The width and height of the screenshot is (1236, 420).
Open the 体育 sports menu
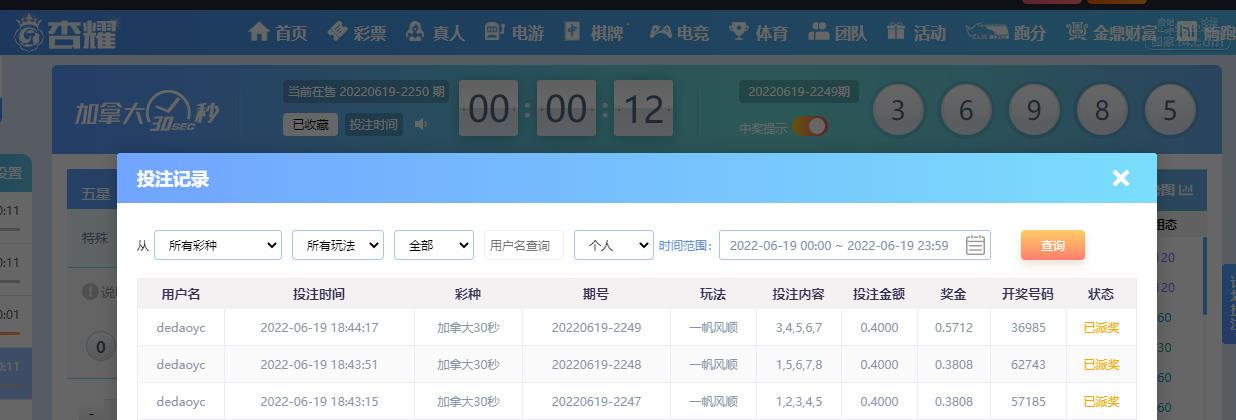(758, 32)
